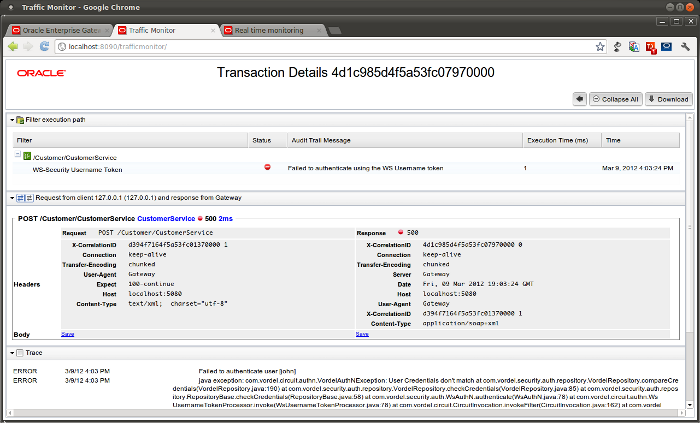Click the Time column header
The height and width of the screenshot is (423, 700).
pos(641,140)
